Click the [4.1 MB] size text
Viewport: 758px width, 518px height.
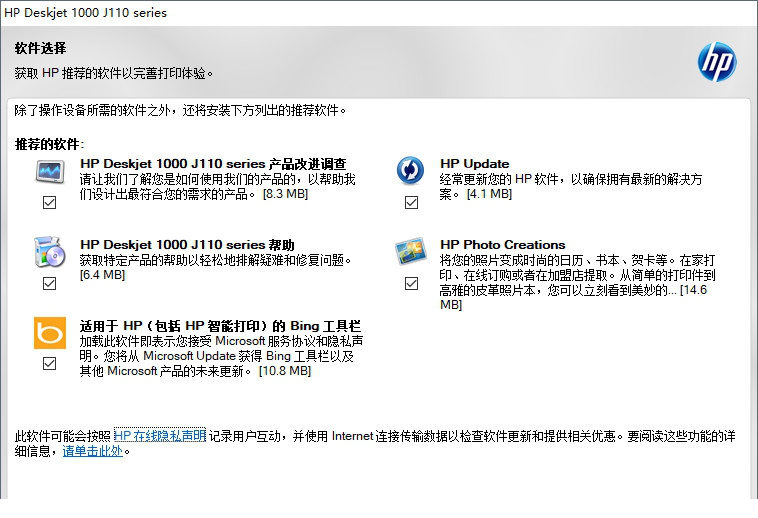coord(489,194)
